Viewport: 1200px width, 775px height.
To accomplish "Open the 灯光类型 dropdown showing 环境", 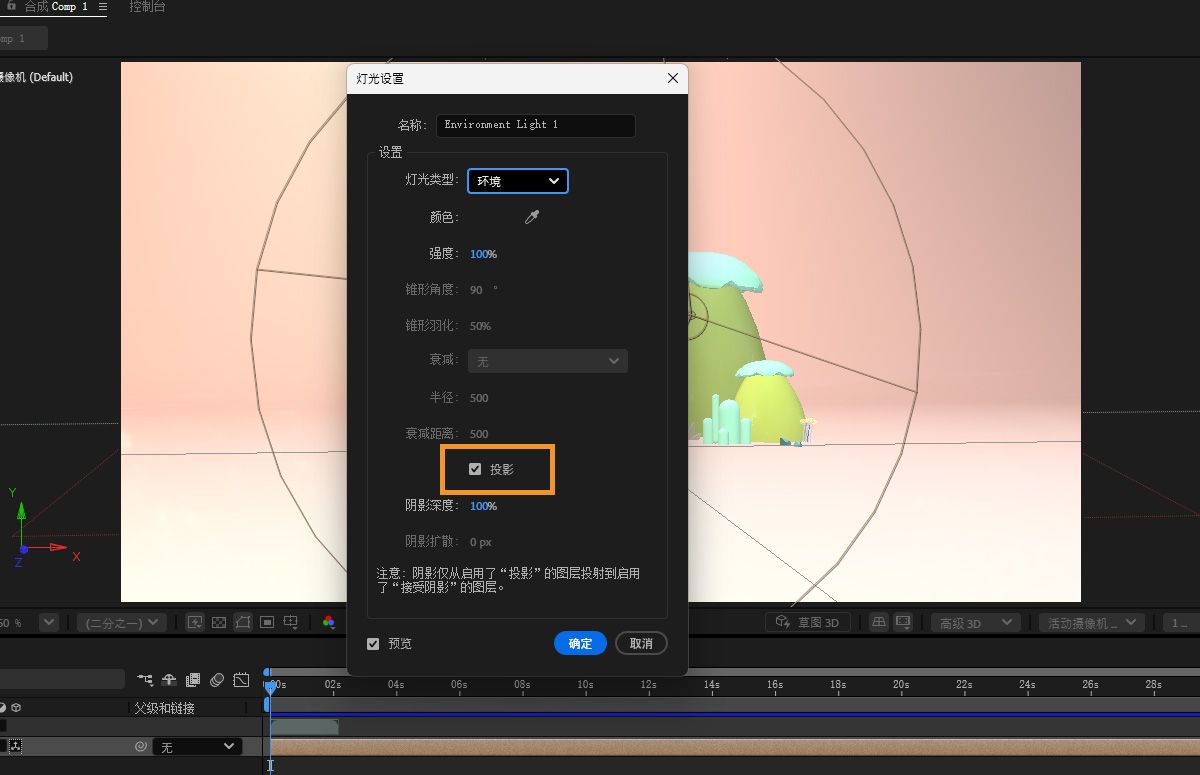I will [x=517, y=181].
